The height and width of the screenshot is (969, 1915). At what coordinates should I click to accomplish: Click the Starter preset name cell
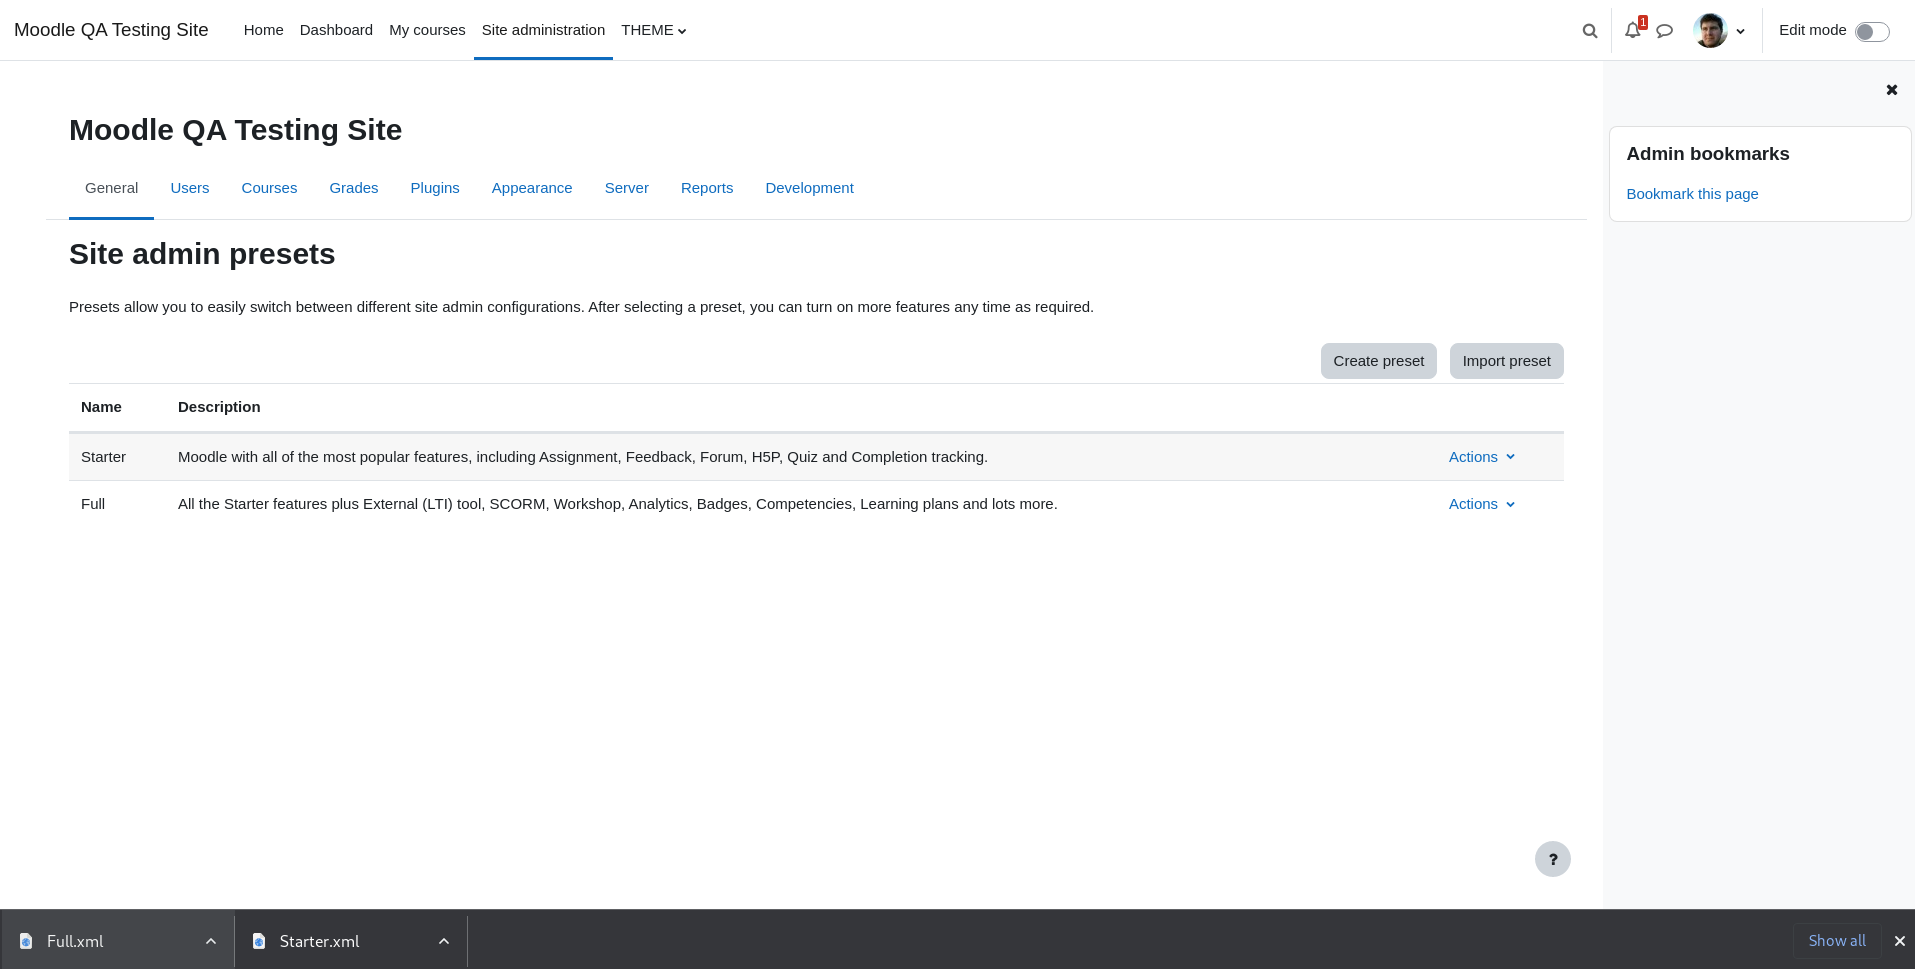click(x=103, y=457)
